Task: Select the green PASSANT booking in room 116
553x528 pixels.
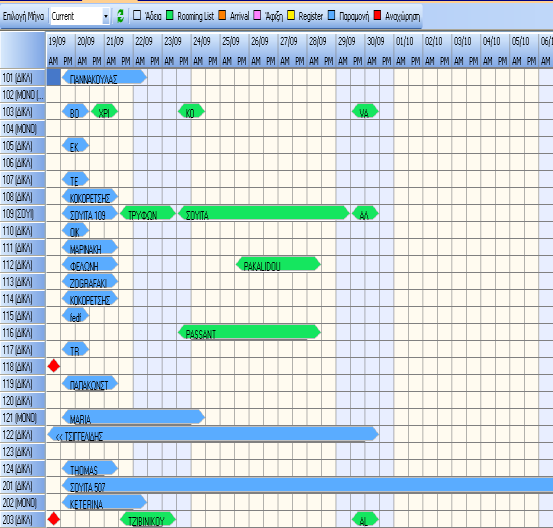Action: point(249,332)
